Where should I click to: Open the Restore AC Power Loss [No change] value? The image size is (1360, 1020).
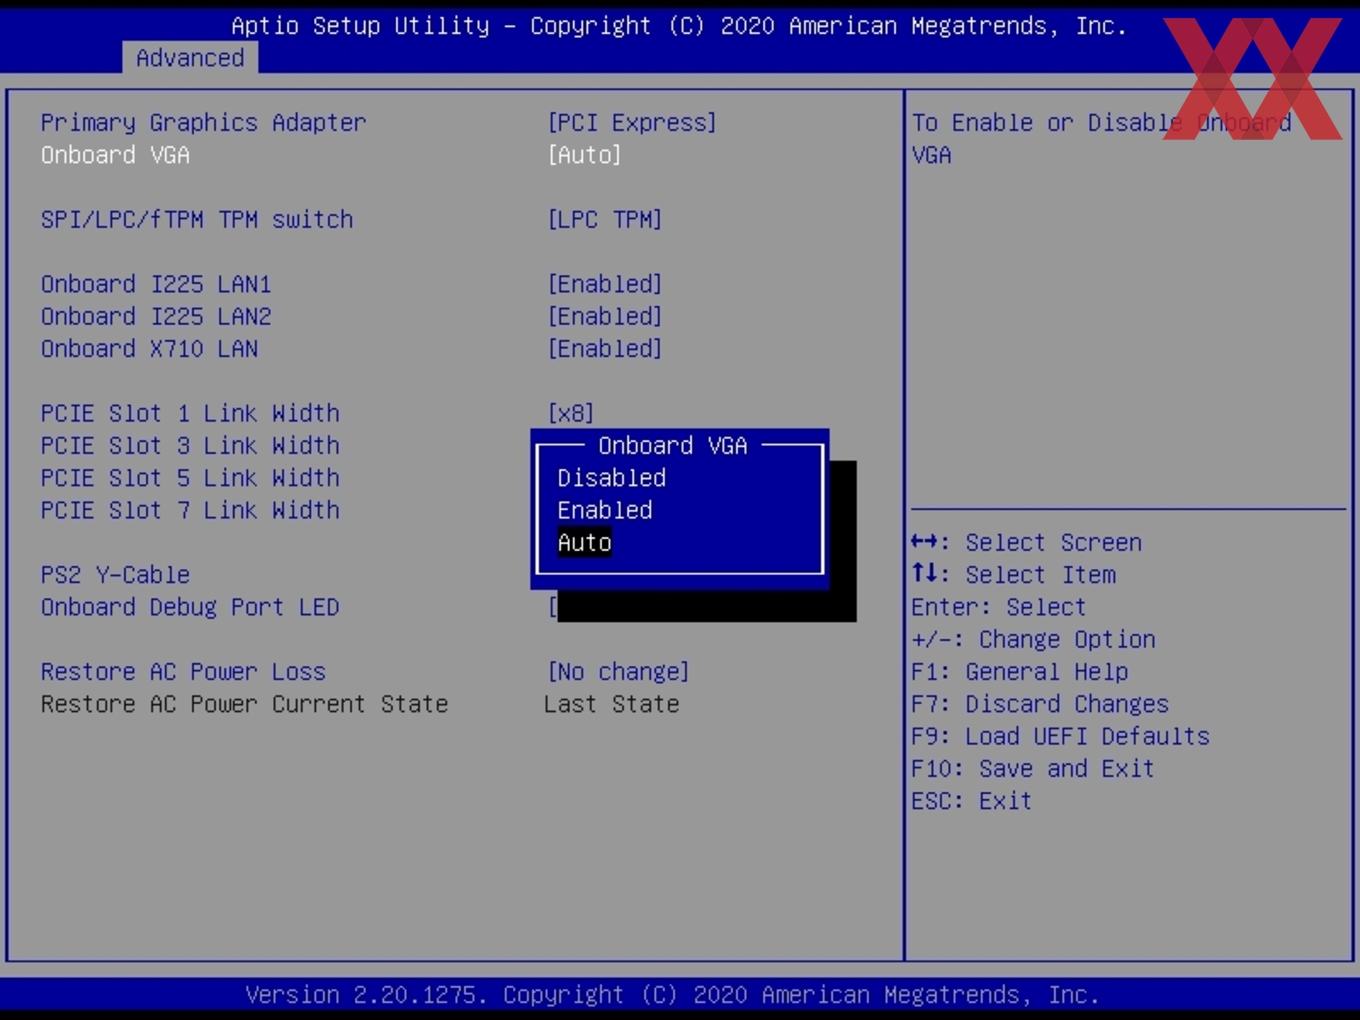pos(618,672)
